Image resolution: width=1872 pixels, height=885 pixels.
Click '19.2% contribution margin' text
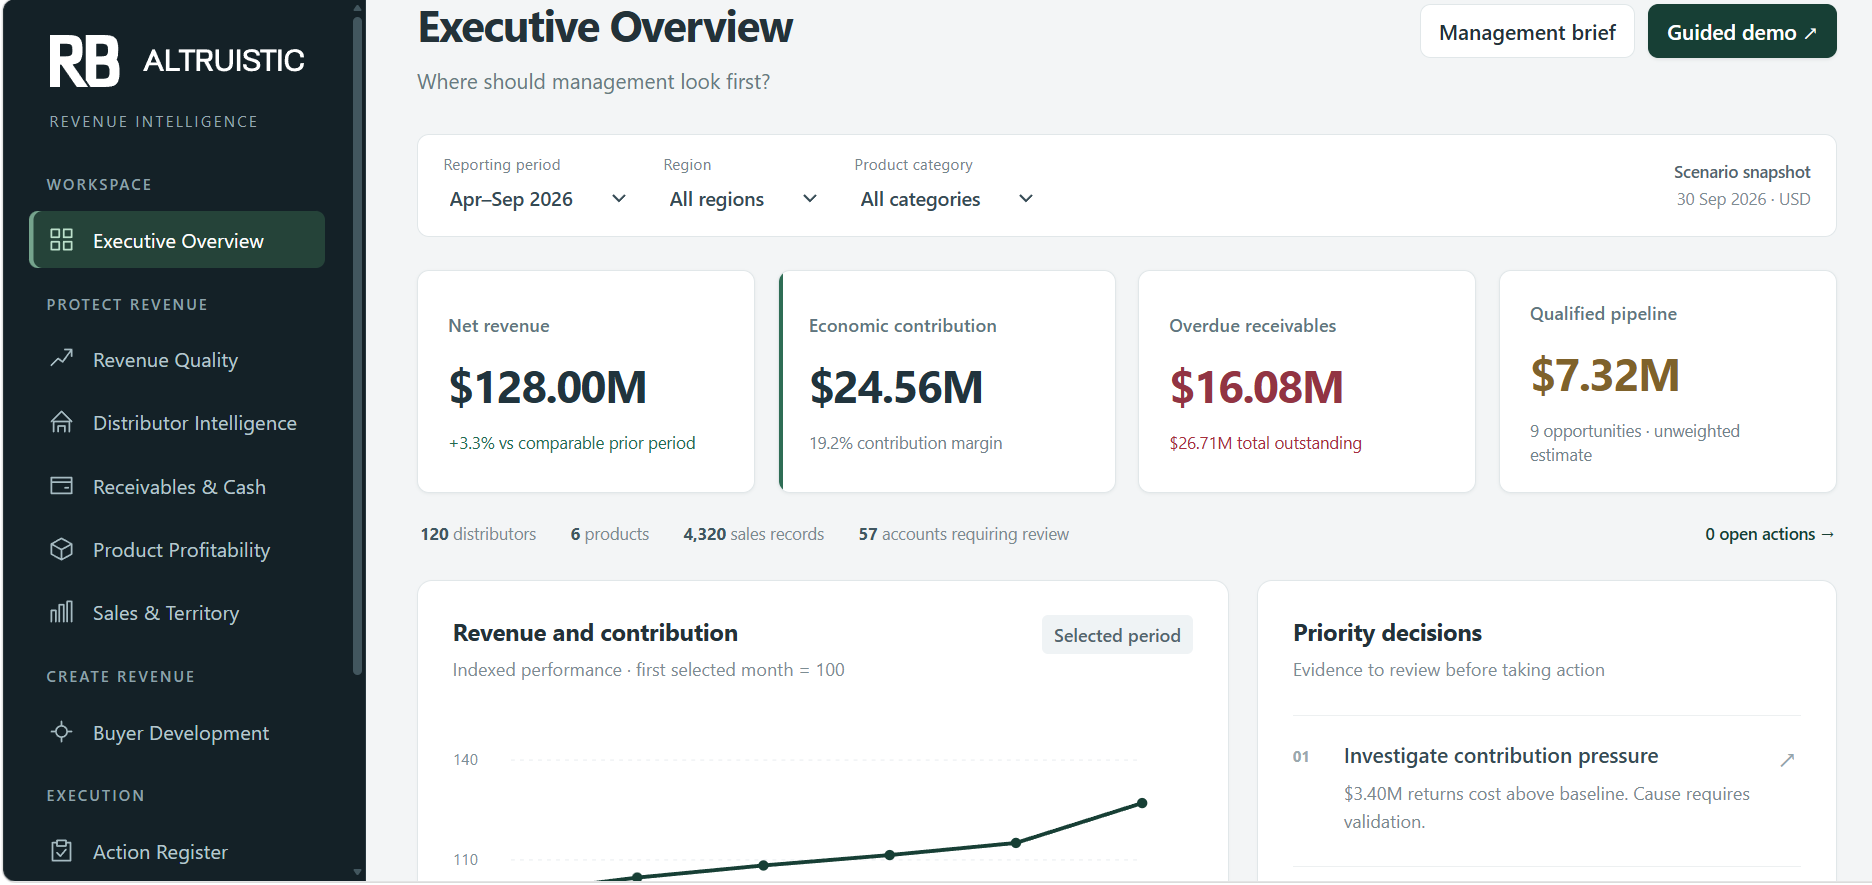[906, 443]
